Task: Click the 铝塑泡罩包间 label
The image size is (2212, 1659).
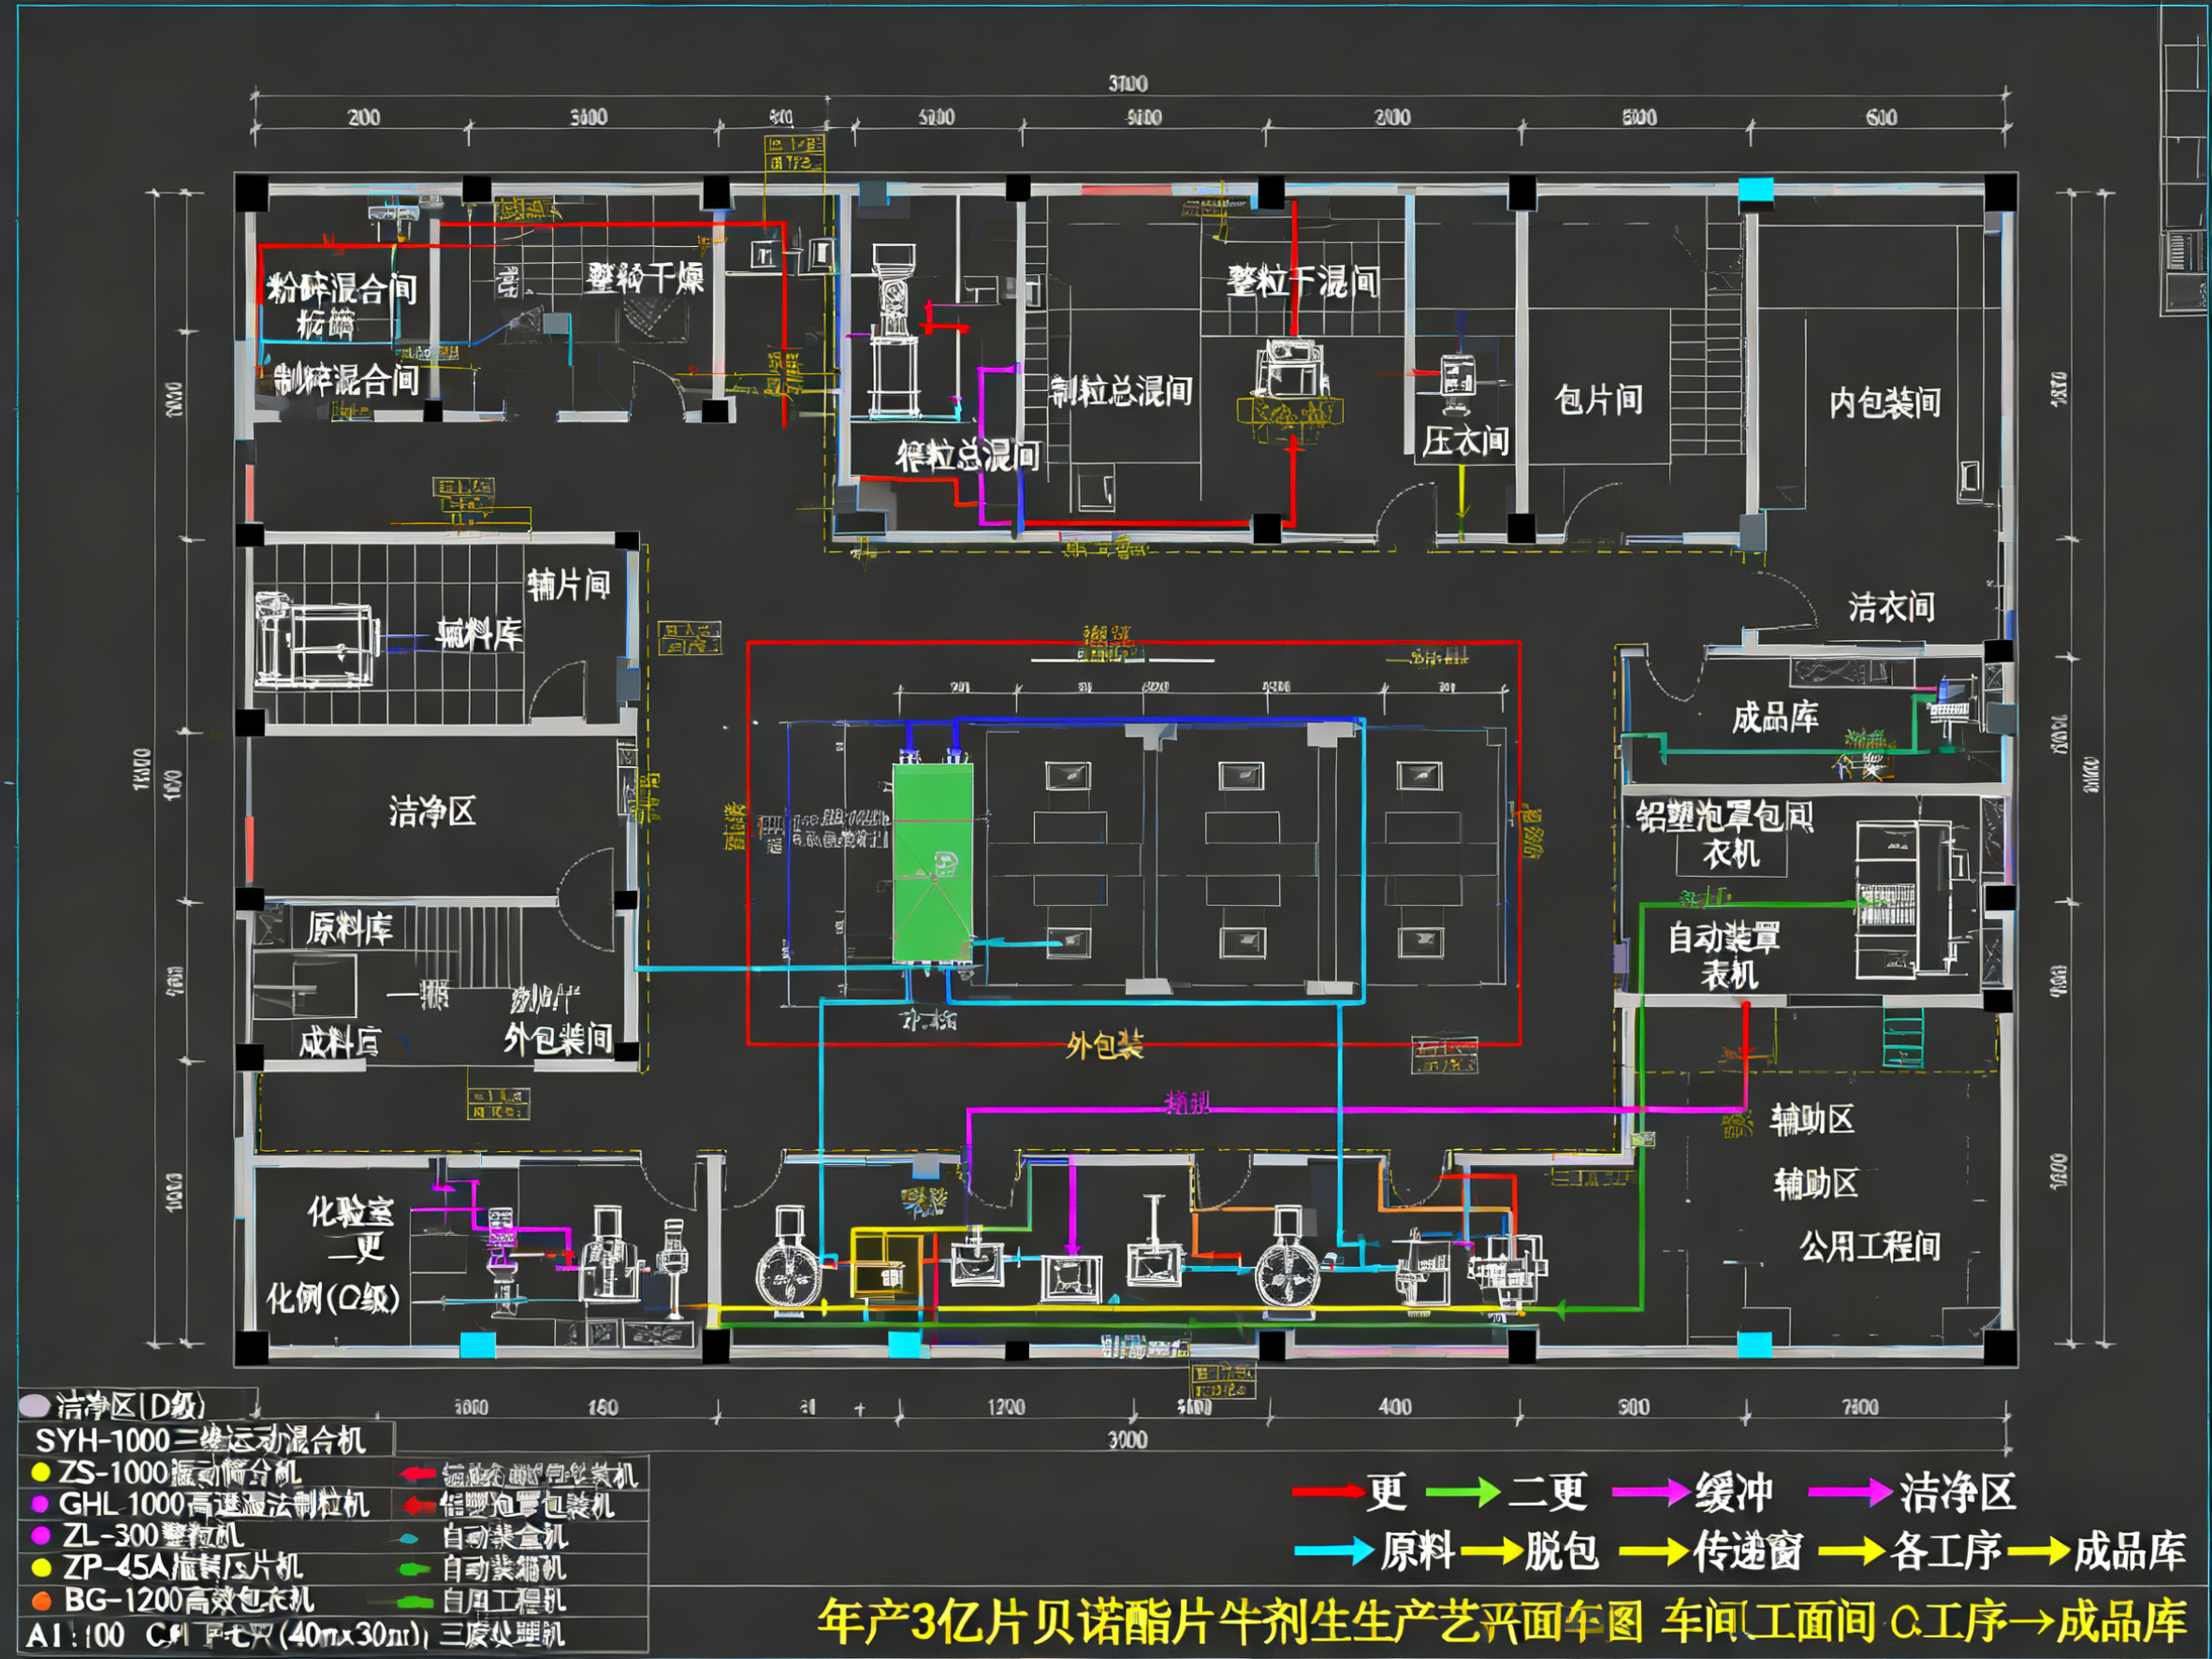Action: tap(1724, 817)
